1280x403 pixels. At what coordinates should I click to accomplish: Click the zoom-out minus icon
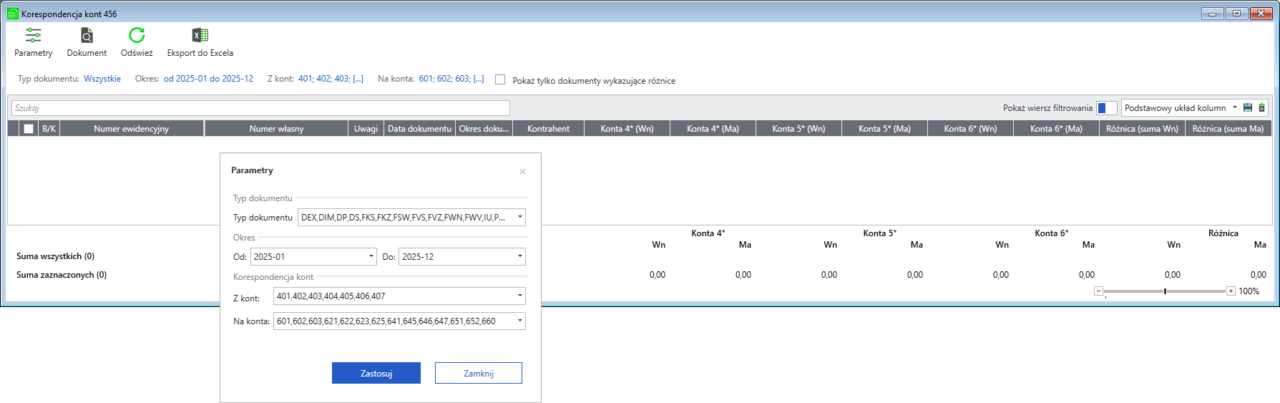(x=1098, y=291)
